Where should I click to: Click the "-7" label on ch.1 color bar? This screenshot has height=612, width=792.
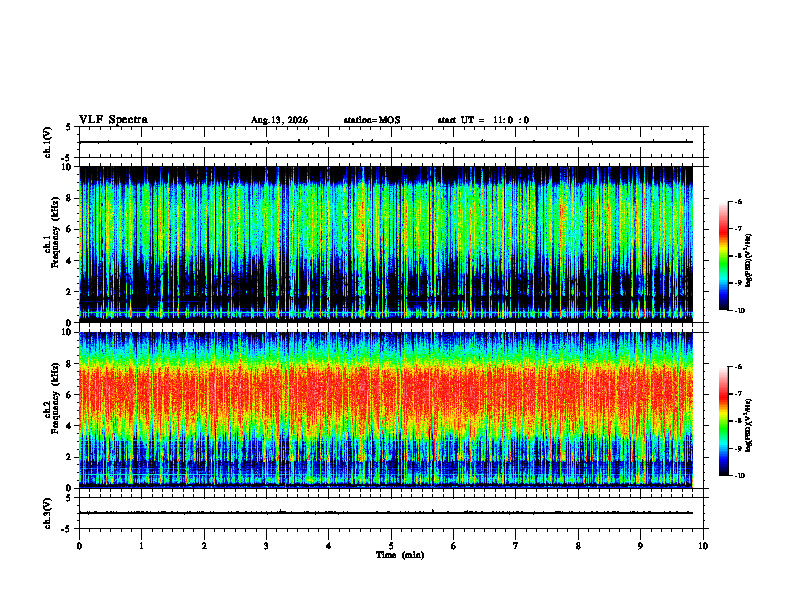pos(738,229)
